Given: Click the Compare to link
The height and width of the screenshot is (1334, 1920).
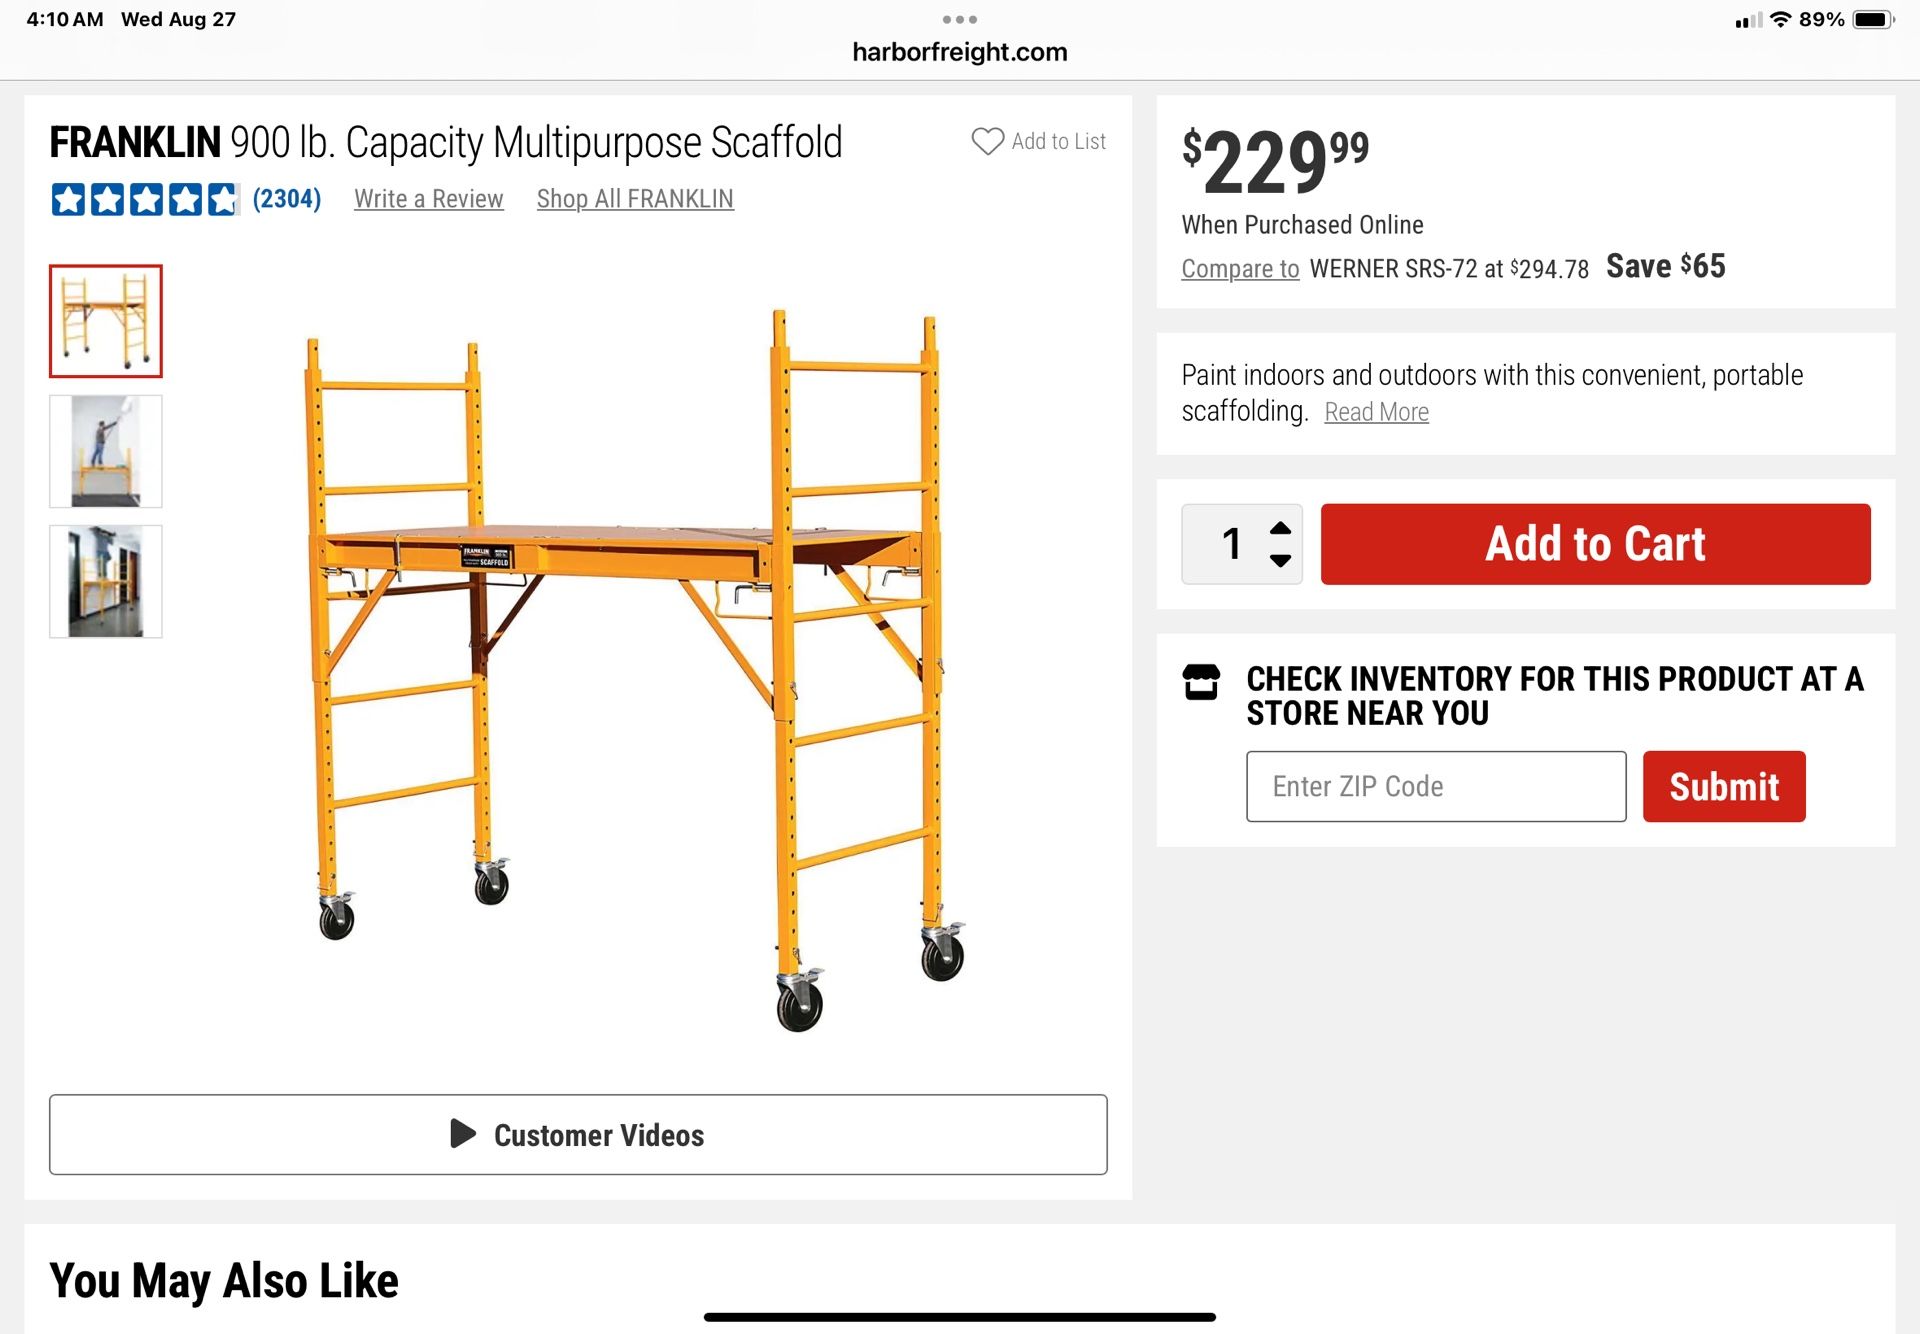Looking at the screenshot, I should tap(1240, 269).
